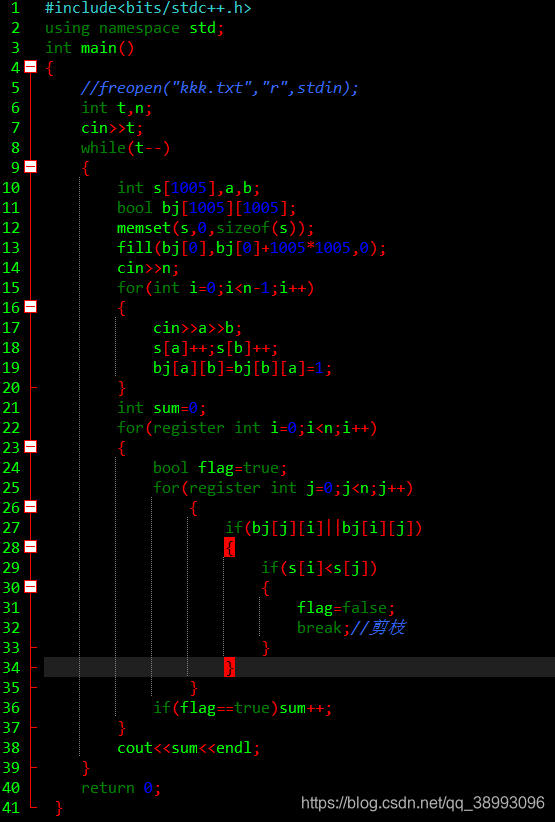Click the highlighted closing brace on line 34
555x822 pixels.
pos(230,667)
